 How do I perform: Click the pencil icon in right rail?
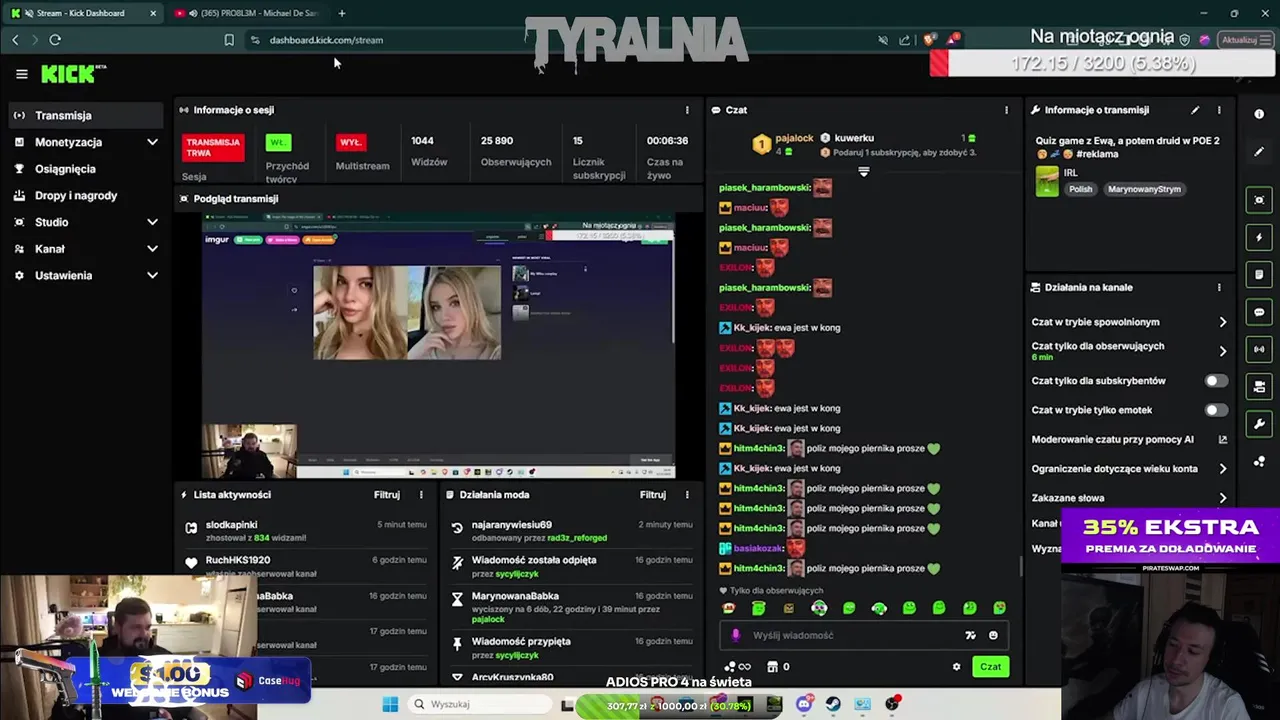point(1259,151)
